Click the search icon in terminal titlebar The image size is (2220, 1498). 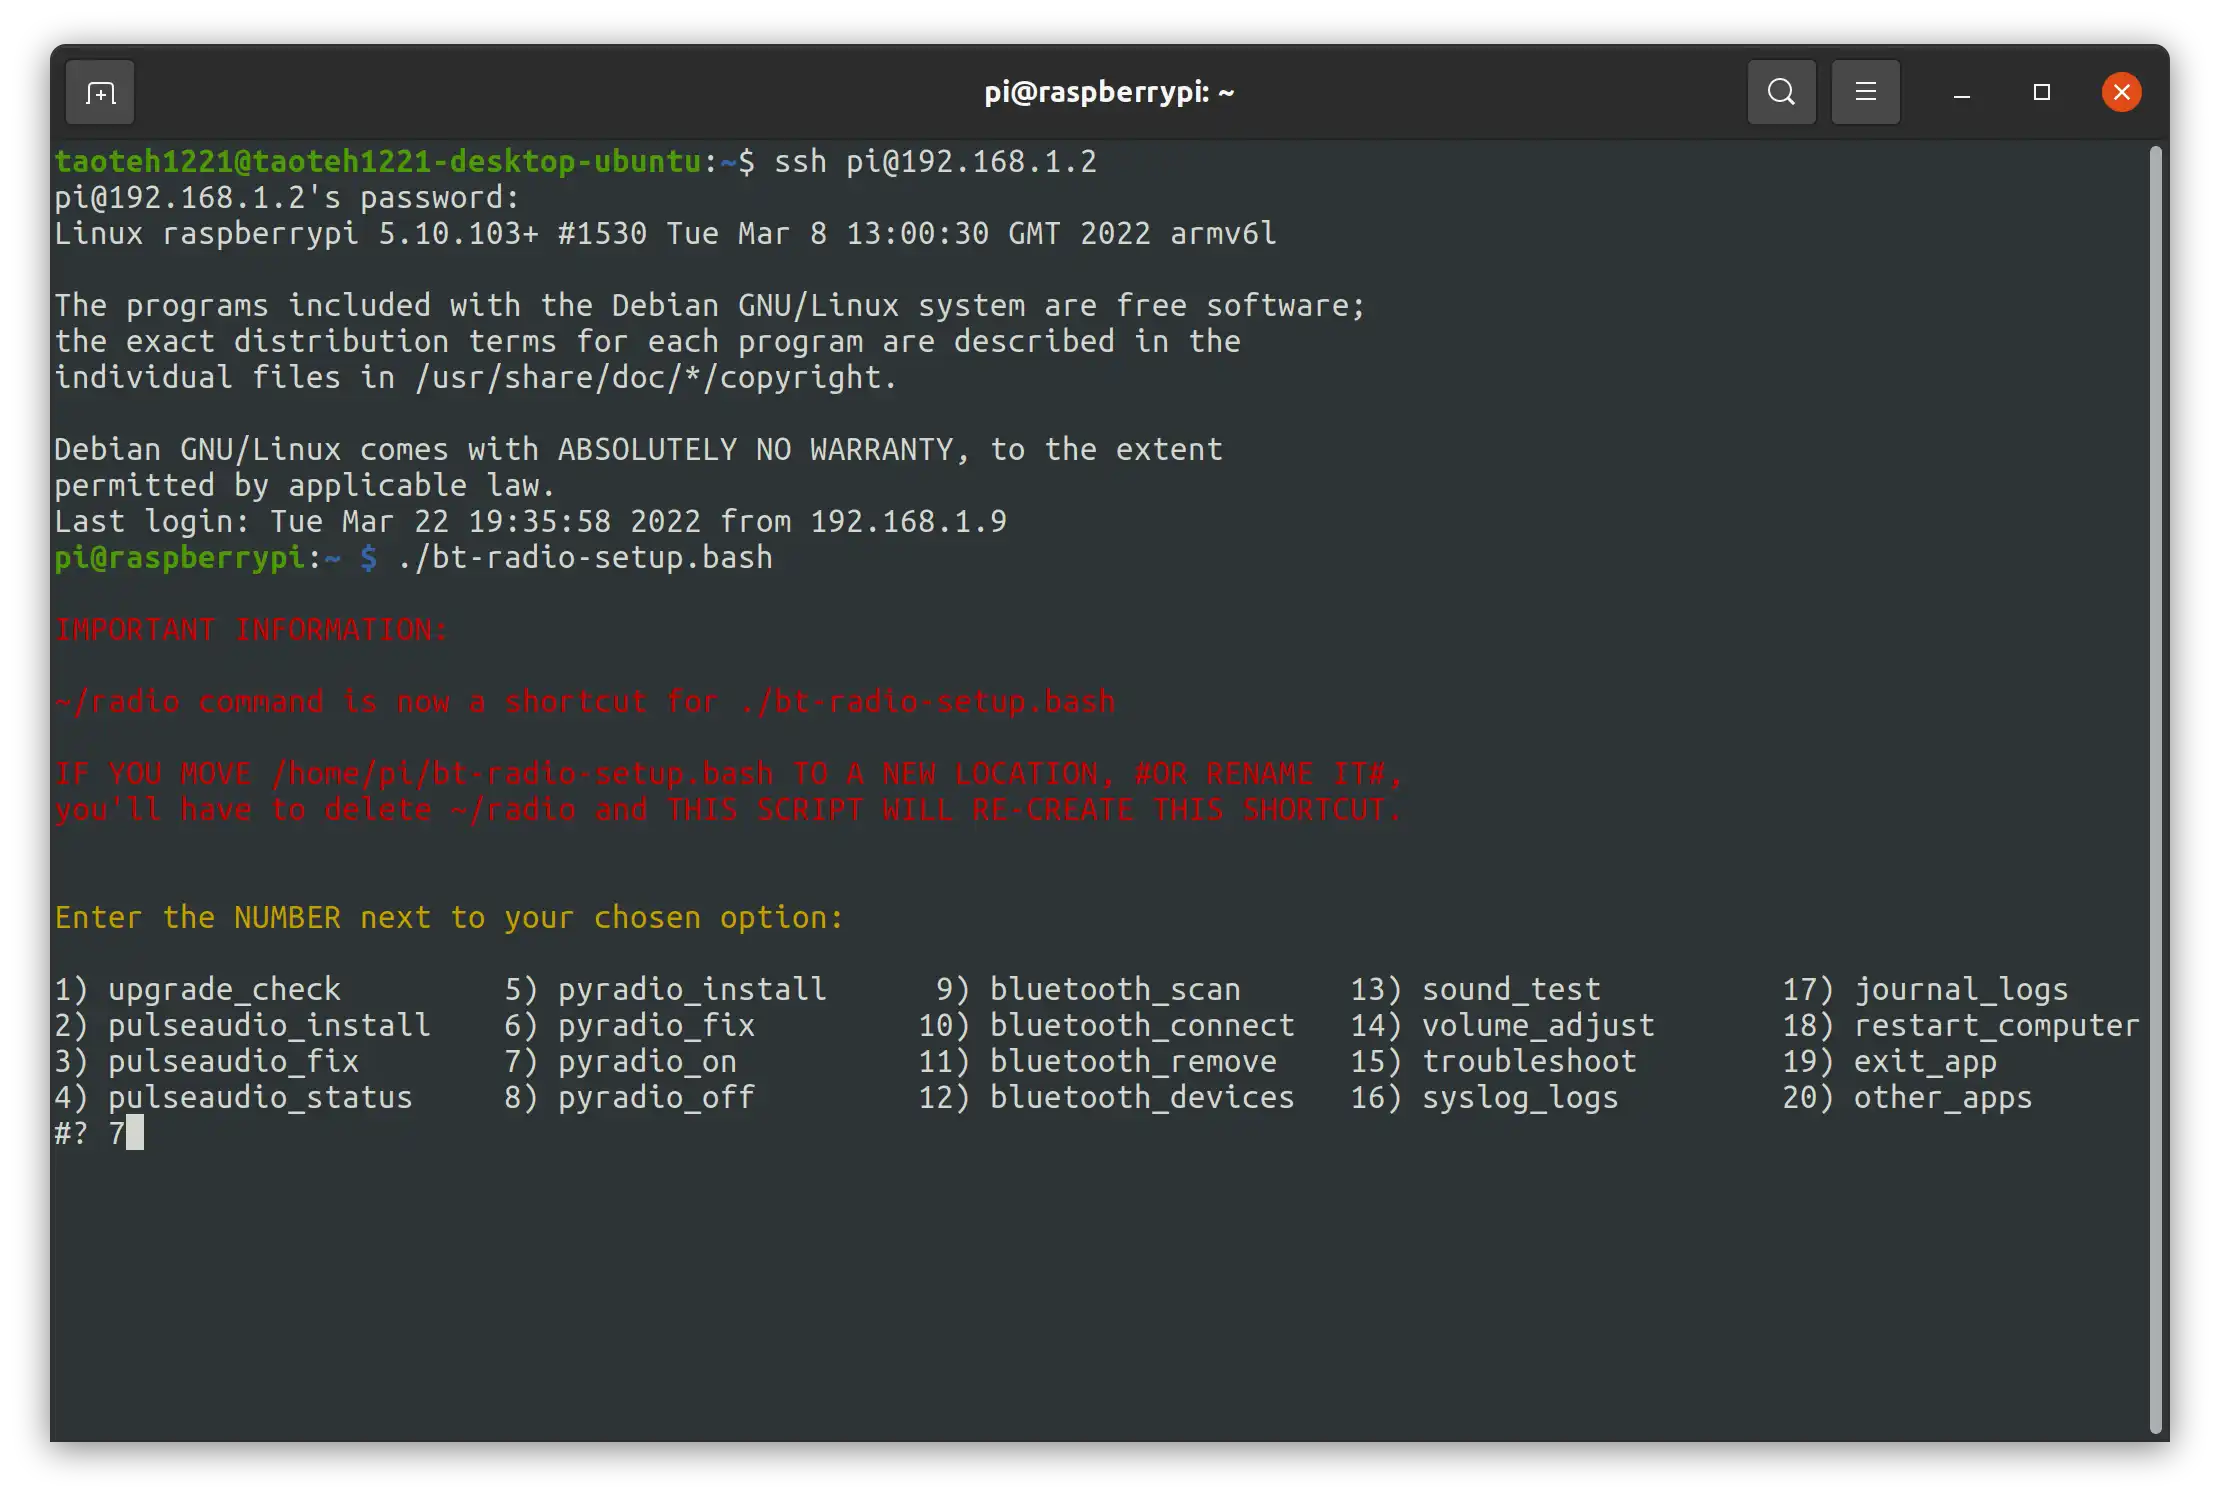pyautogui.click(x=1780, y=92)
